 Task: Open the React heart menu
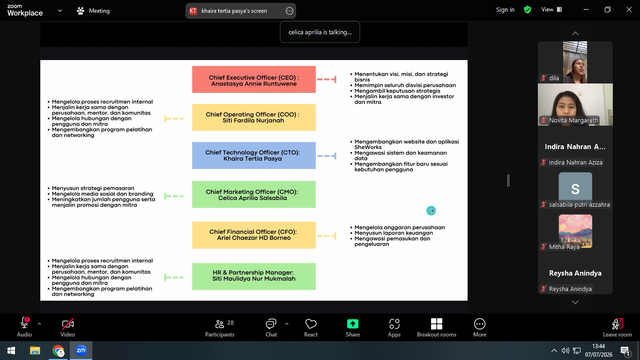pos(311,327)
